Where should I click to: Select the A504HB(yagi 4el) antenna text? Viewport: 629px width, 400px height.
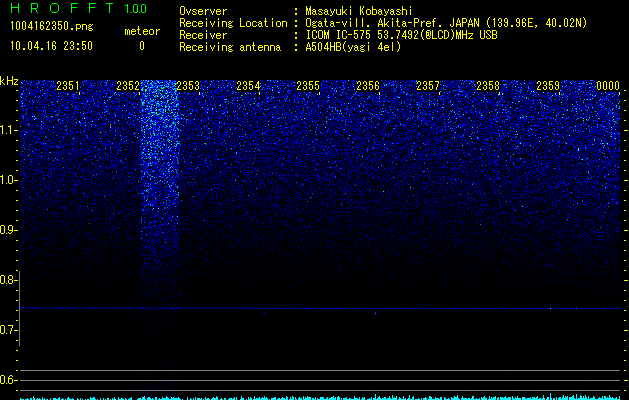353,47
